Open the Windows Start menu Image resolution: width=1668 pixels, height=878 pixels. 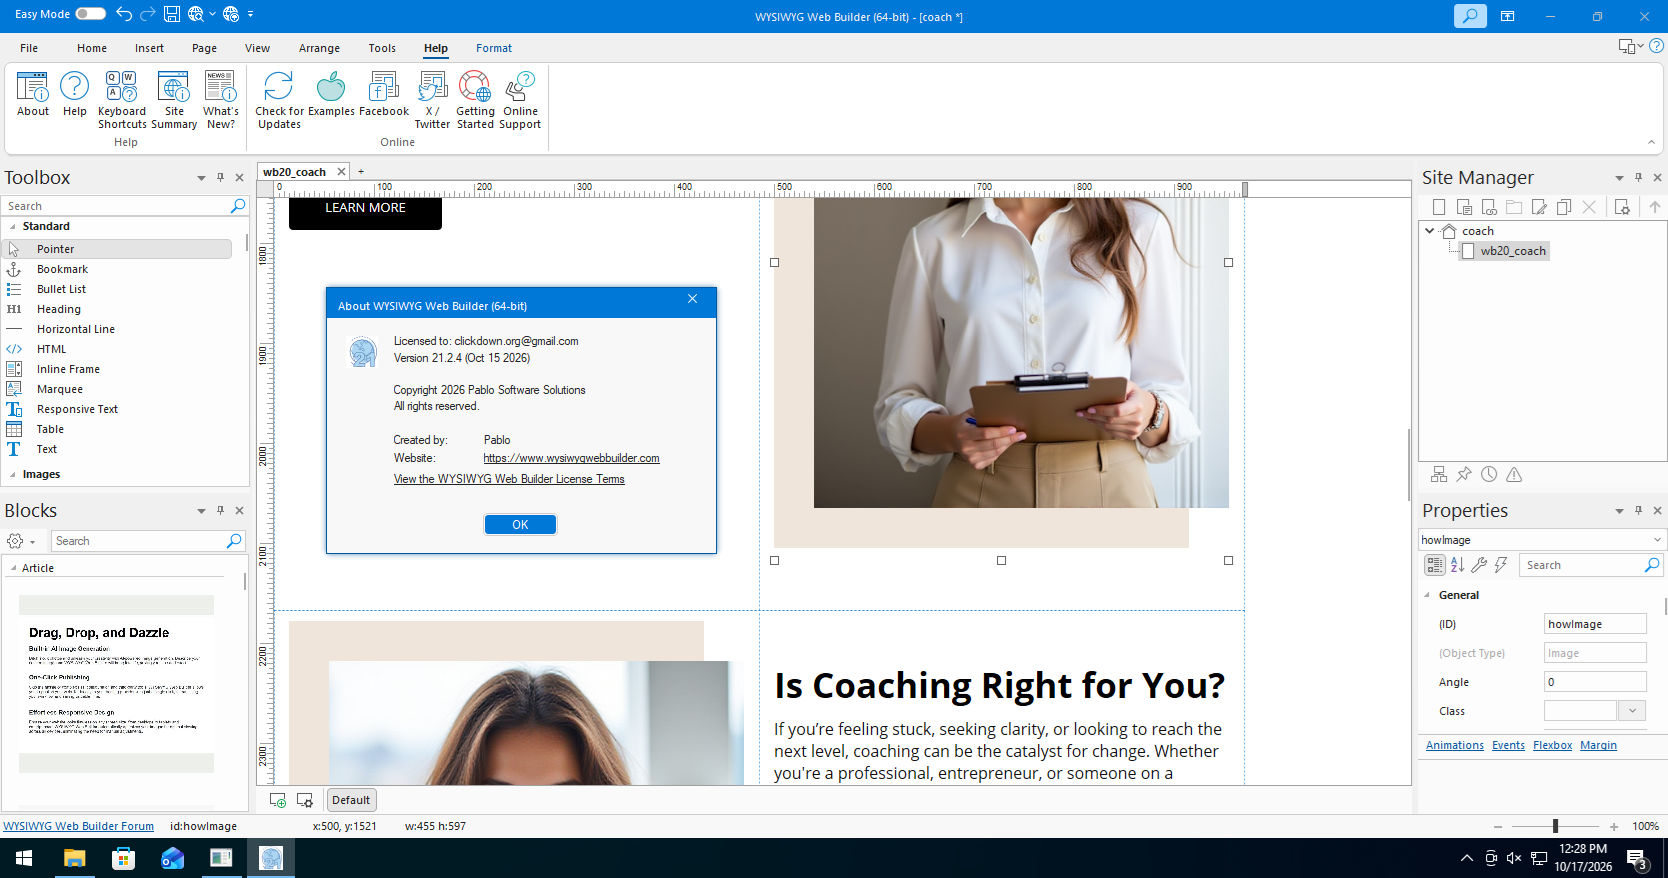(24, 858)
